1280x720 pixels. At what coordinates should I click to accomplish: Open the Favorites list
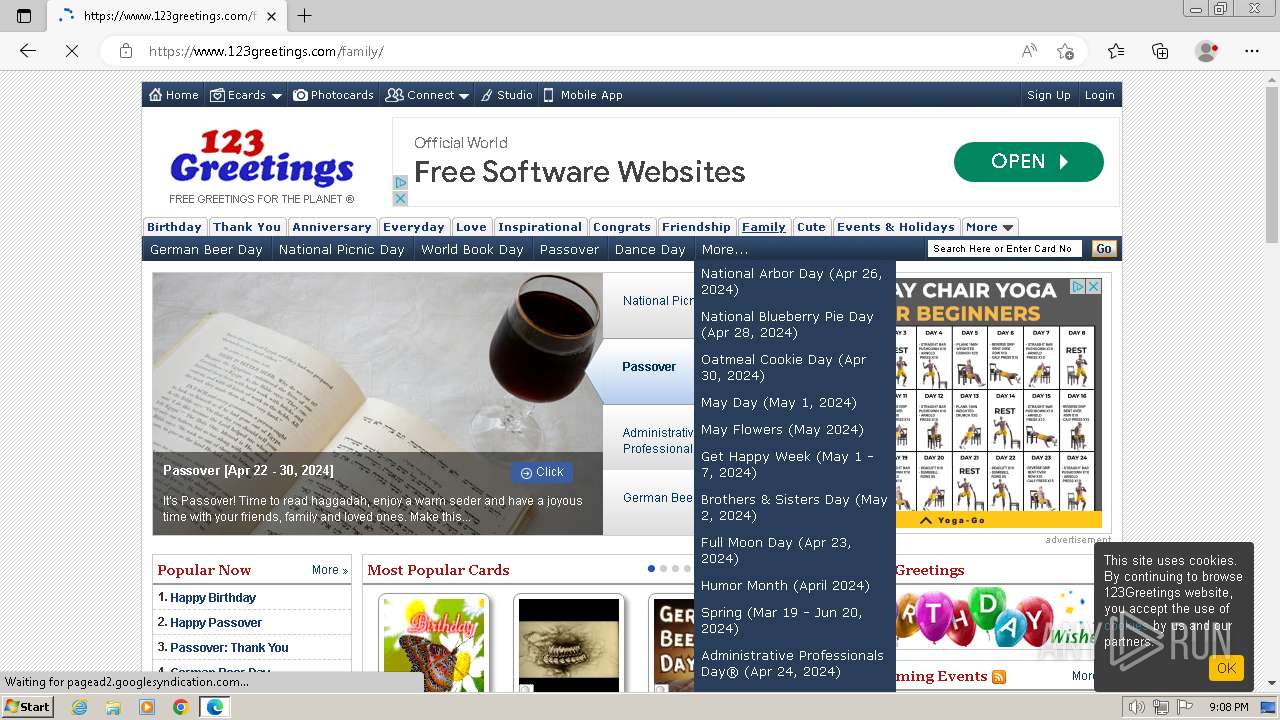click(1116, 51)
